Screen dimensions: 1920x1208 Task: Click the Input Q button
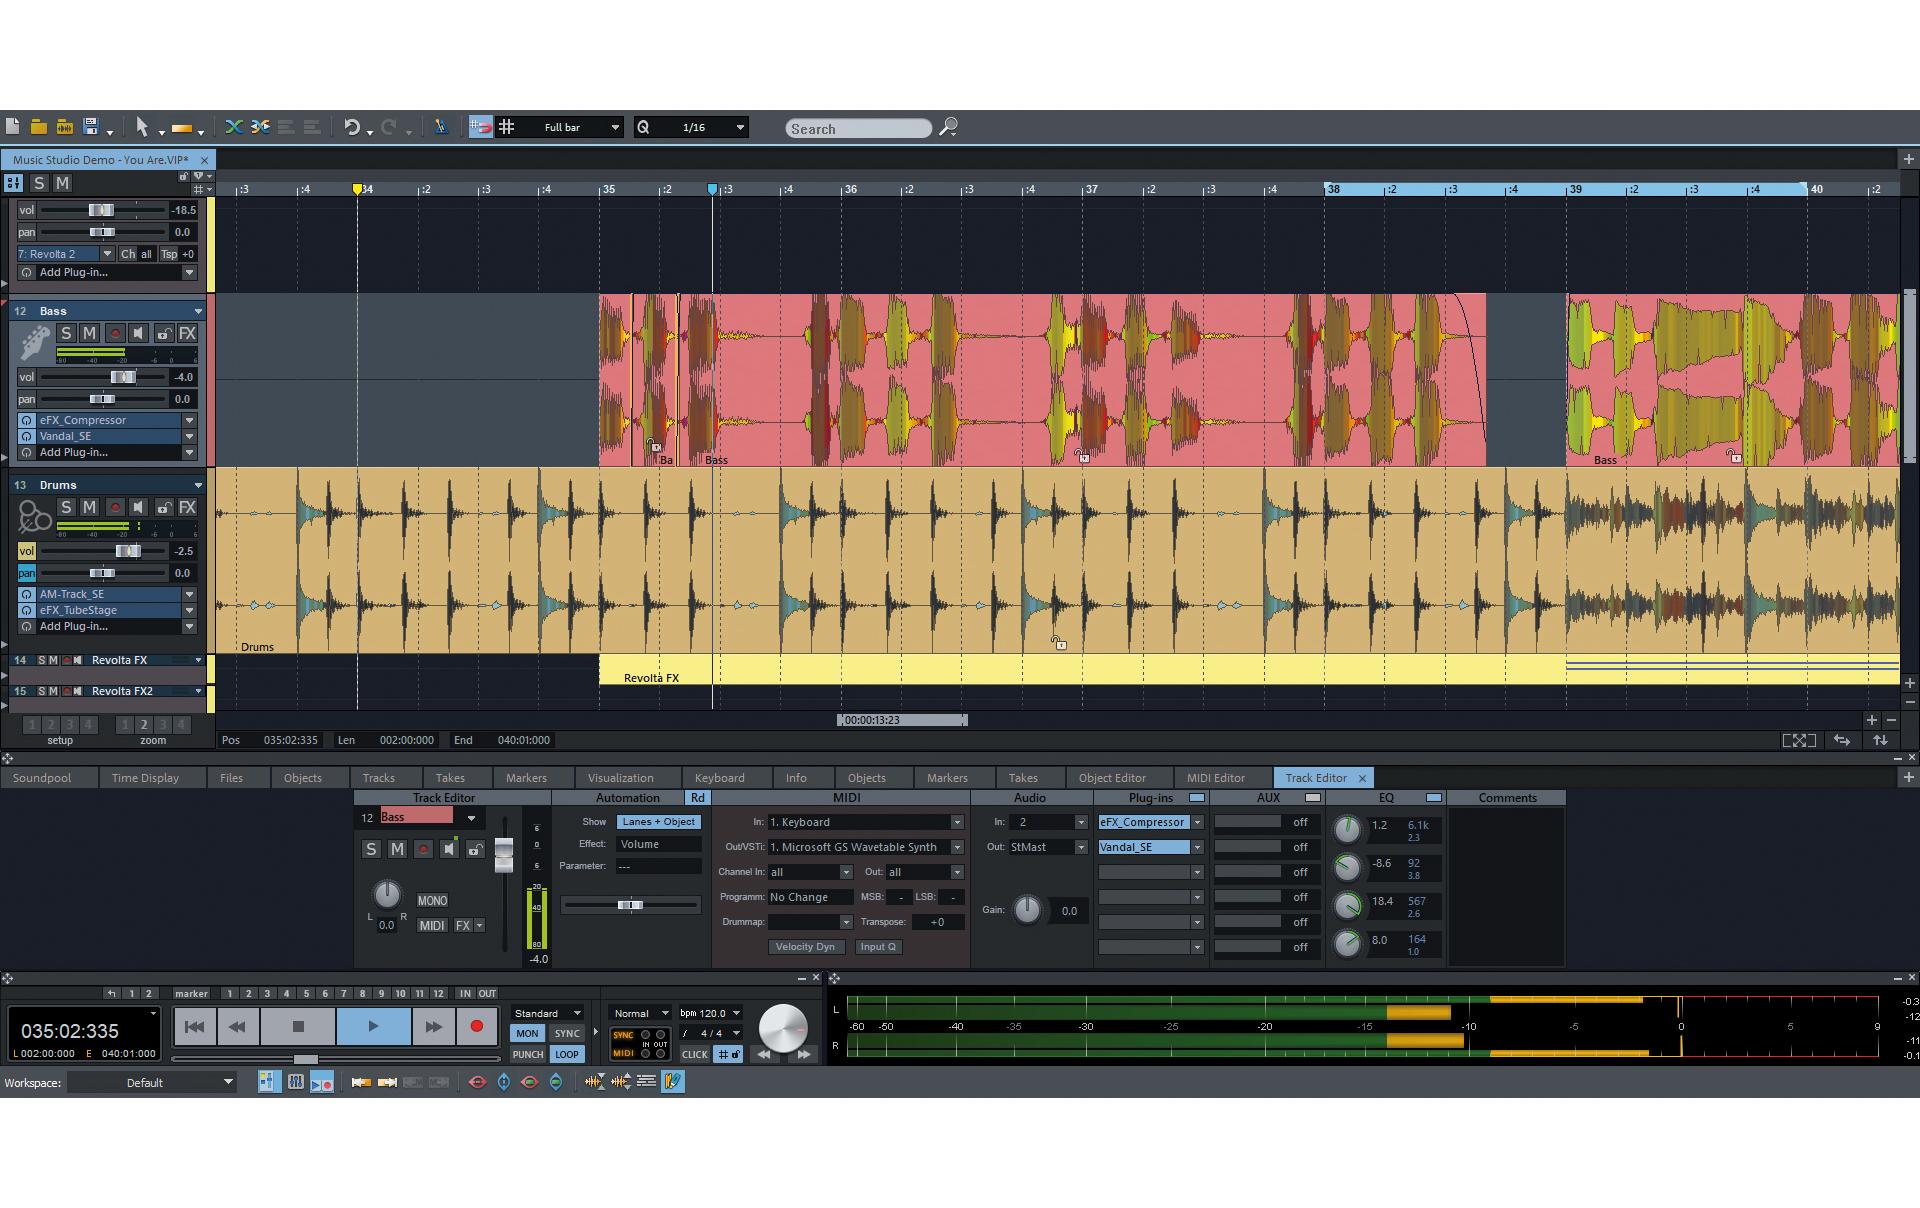click(878, 946)
